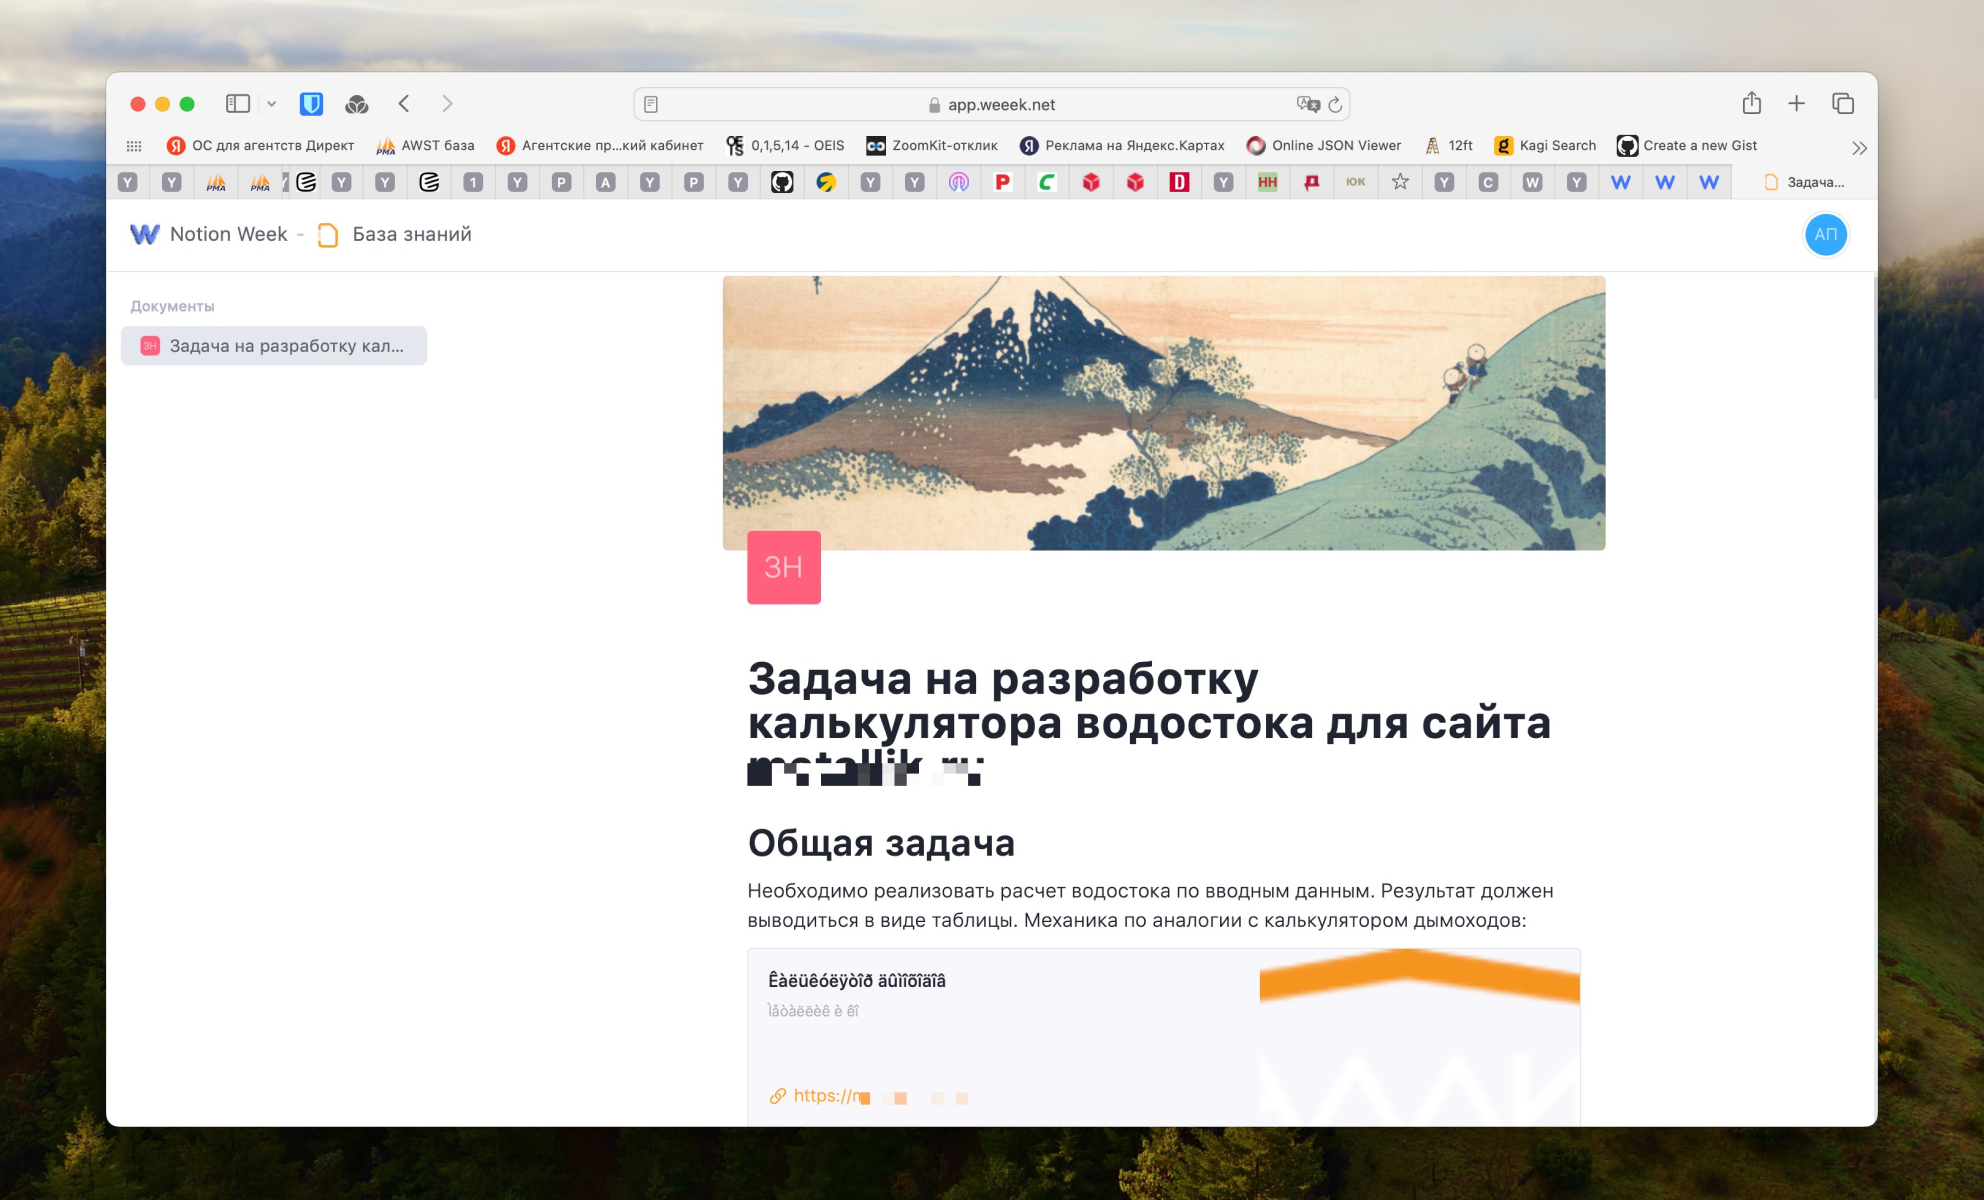1984x1200 pixels.
Task: Click the orange База знаний document icon
Action: pyautogui.click(x=327, y=234)
